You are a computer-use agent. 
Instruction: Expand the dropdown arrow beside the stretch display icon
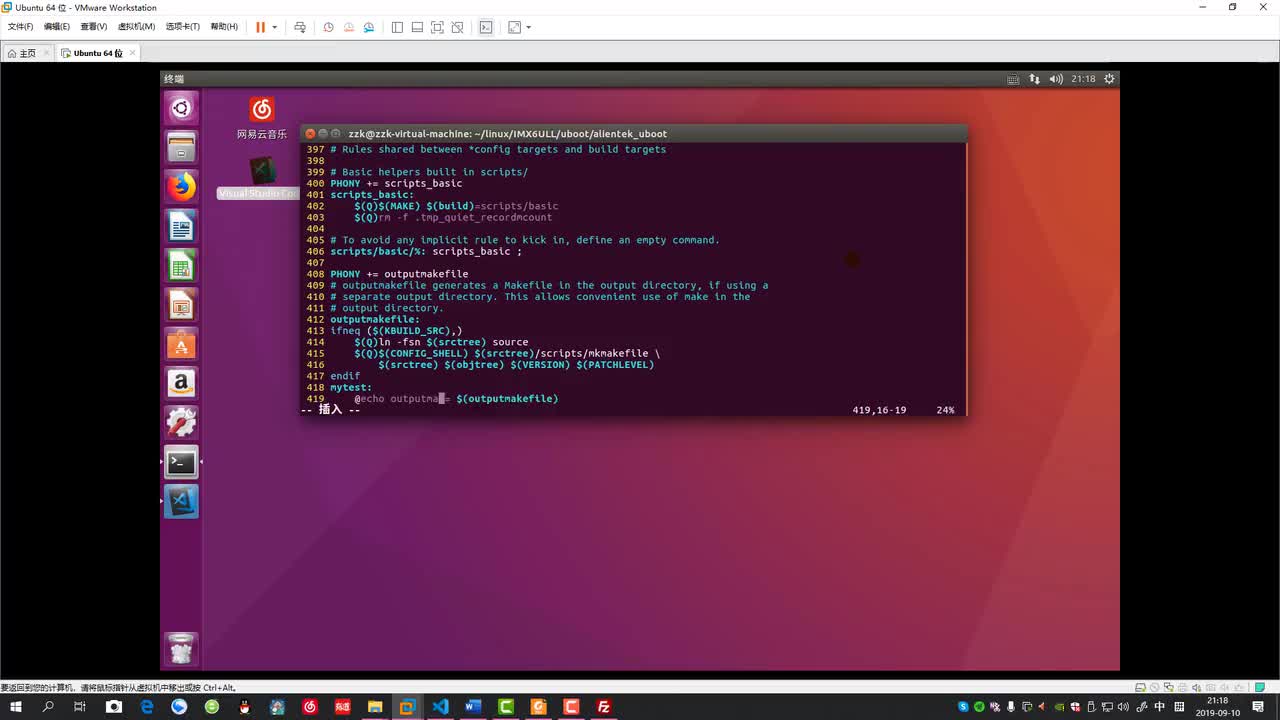(529, 27)
